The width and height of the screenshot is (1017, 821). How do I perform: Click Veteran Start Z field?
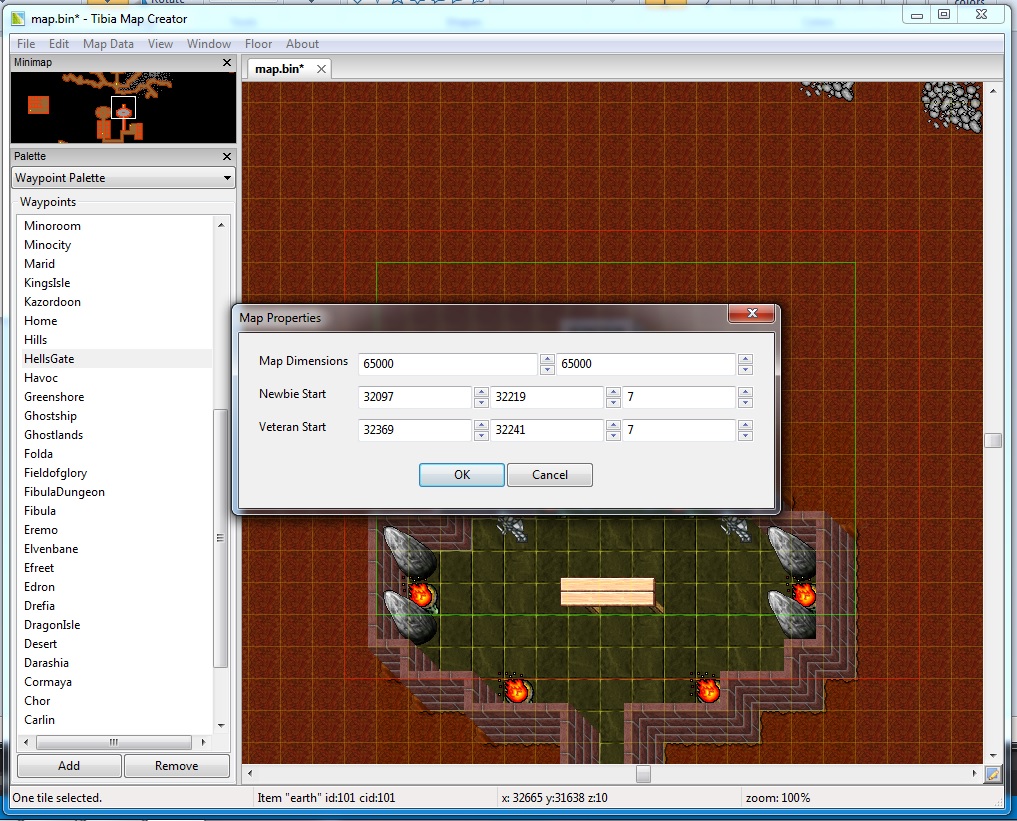coord(679,430)
